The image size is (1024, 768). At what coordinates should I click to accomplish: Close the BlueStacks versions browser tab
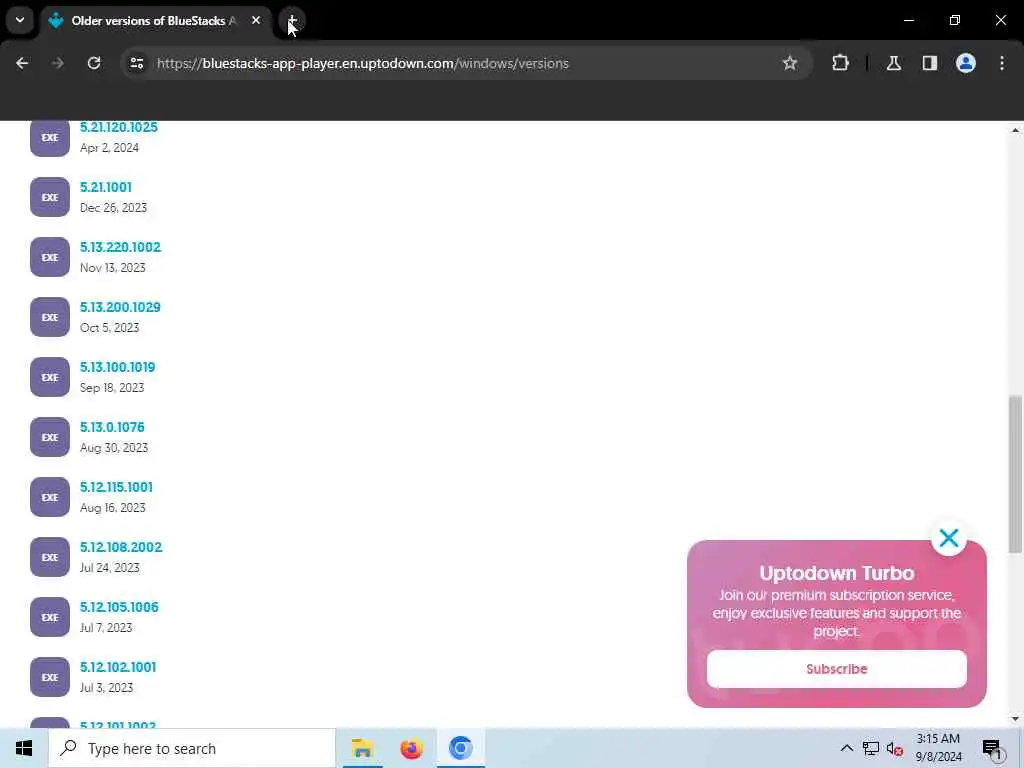coord(256,21)
